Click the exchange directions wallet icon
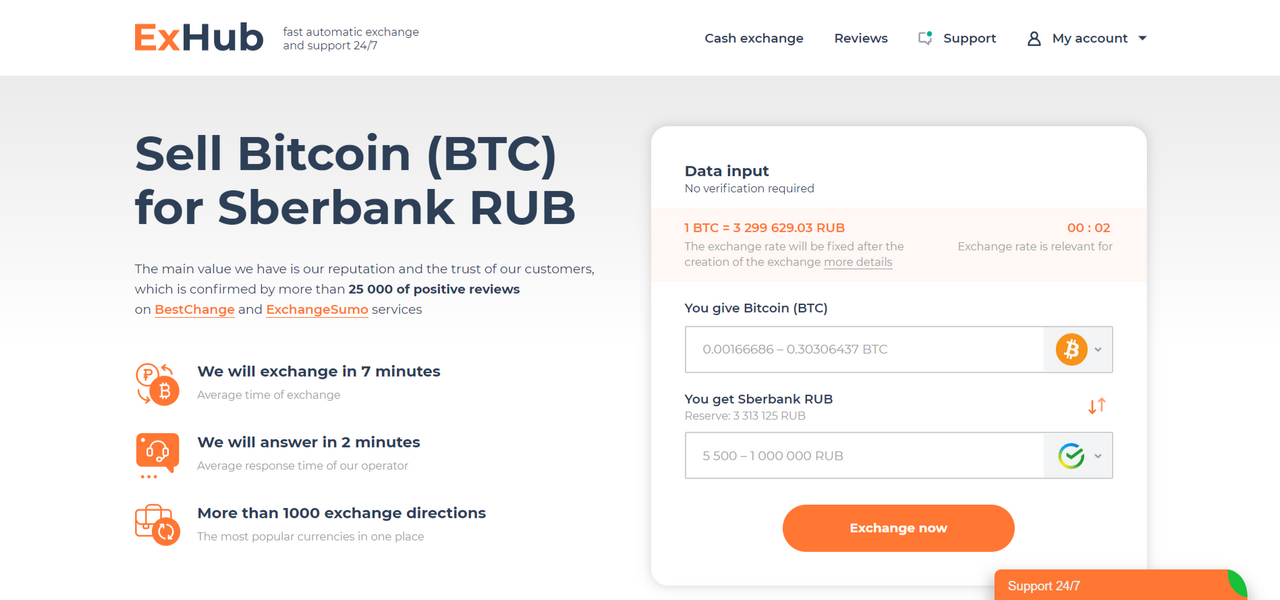Image resolution: width=1280 pixels, height=600 pixels. click(x=157, y=524)
